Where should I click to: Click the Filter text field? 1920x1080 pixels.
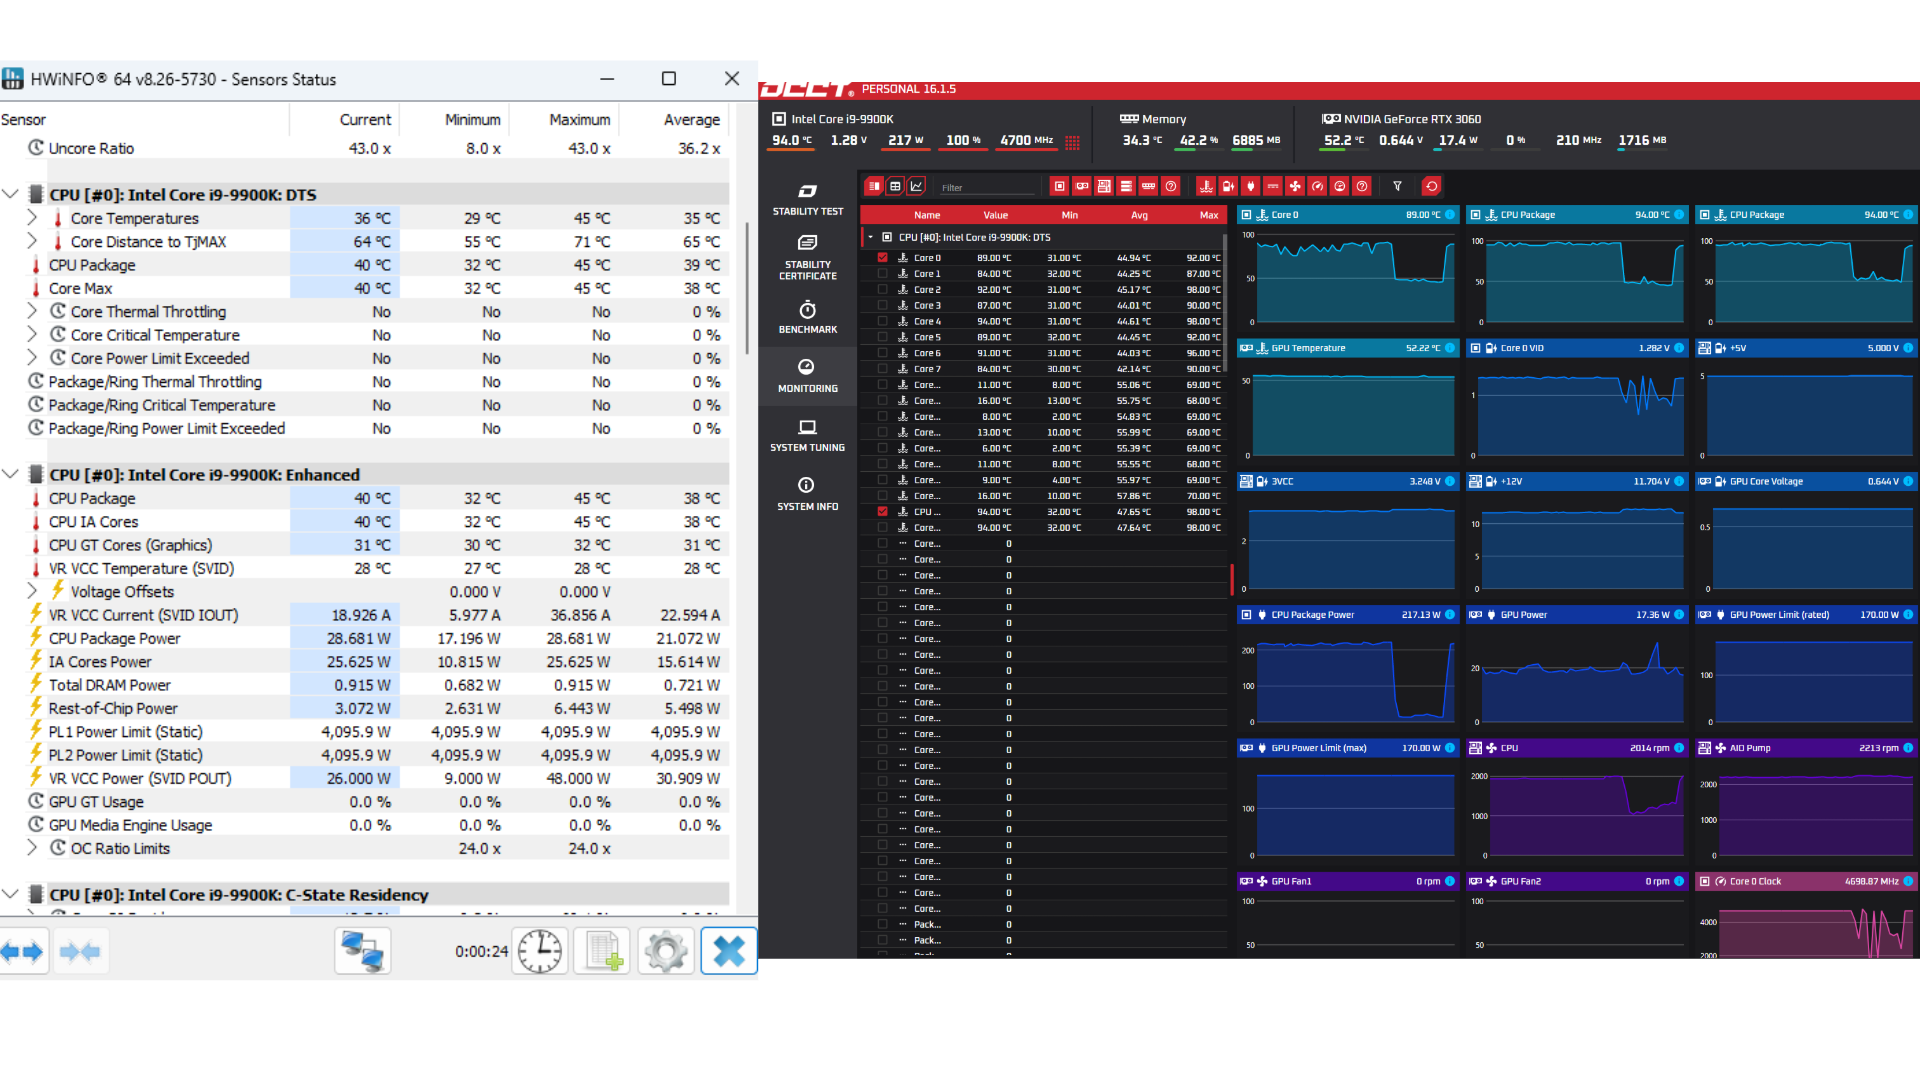pyautogui.click(x=985, y=187)
